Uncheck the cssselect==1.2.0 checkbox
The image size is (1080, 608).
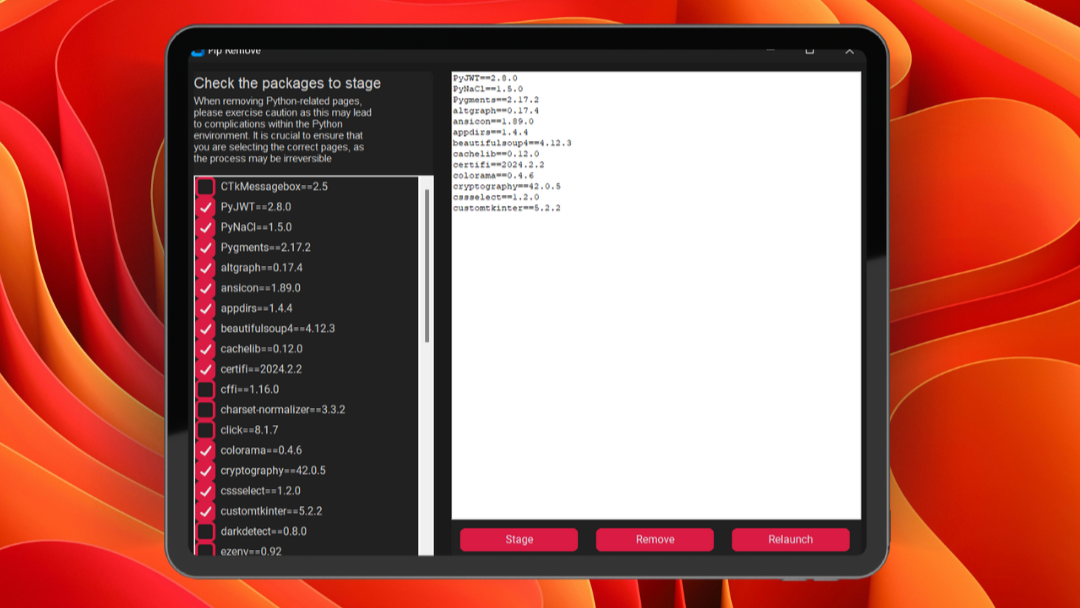[x=205, y=491]
